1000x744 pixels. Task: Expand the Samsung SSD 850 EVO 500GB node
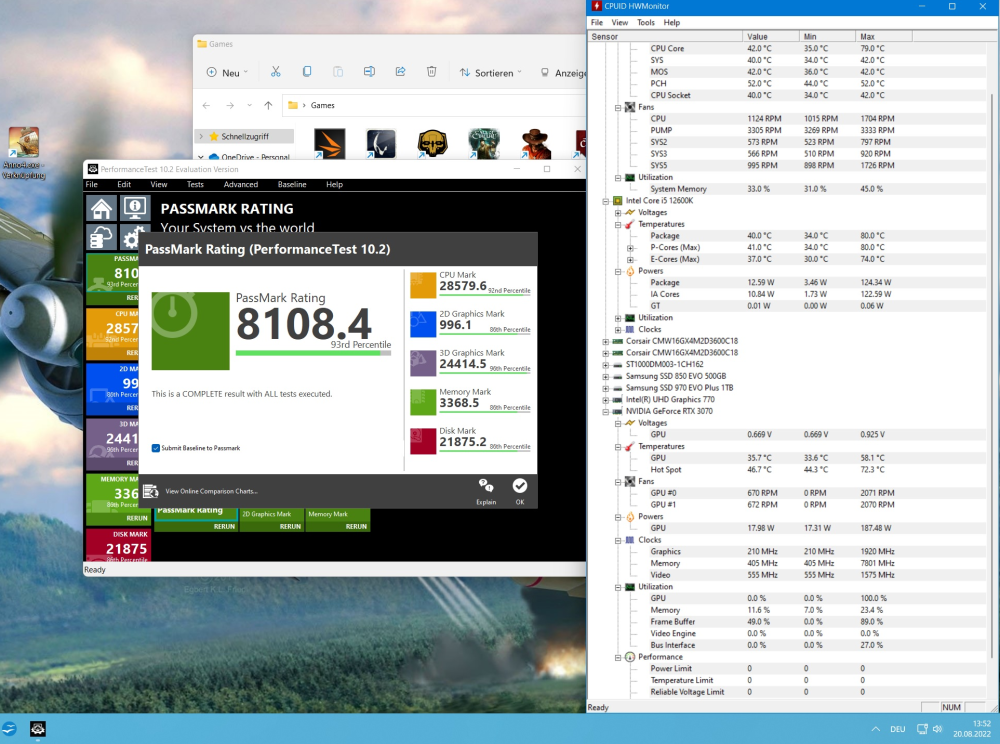pos(606,376)
